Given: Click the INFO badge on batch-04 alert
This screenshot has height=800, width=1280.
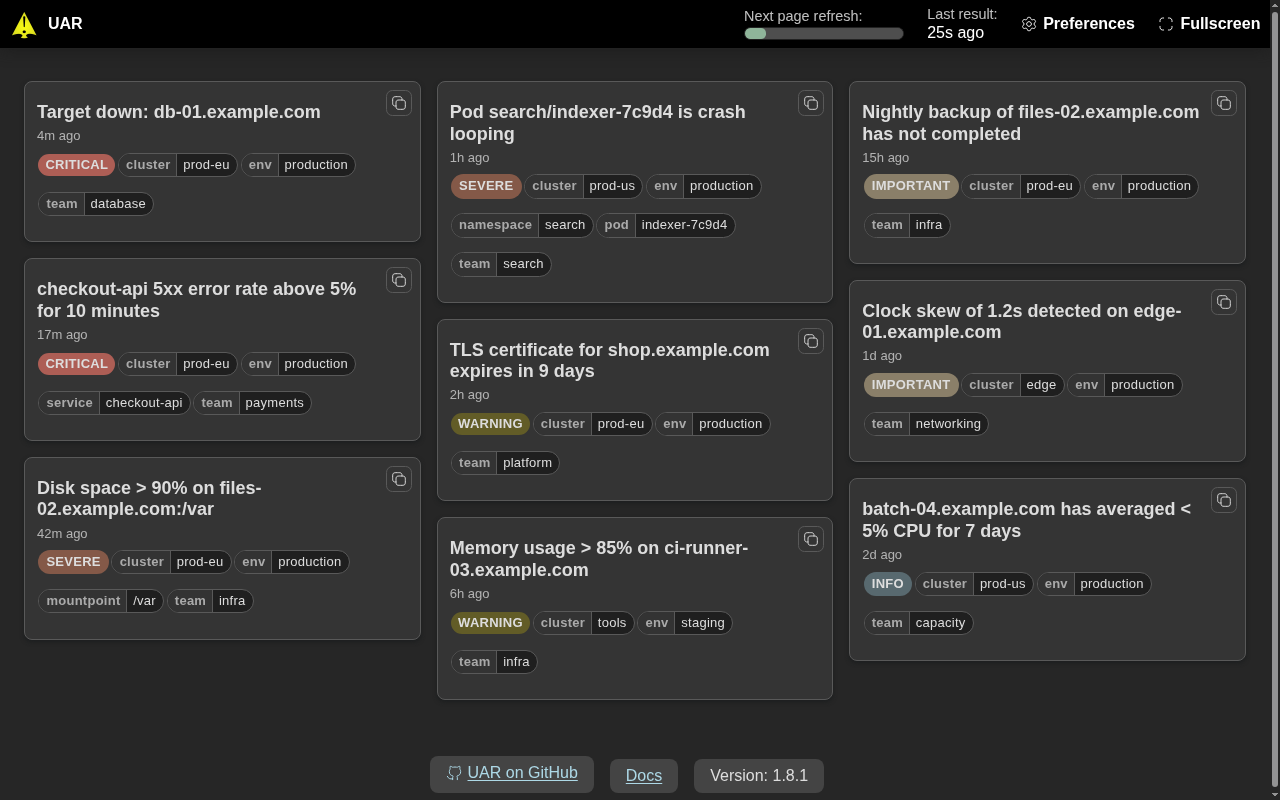Looking at the screenshot, I should pyautogui.click(x=888, y=584).
